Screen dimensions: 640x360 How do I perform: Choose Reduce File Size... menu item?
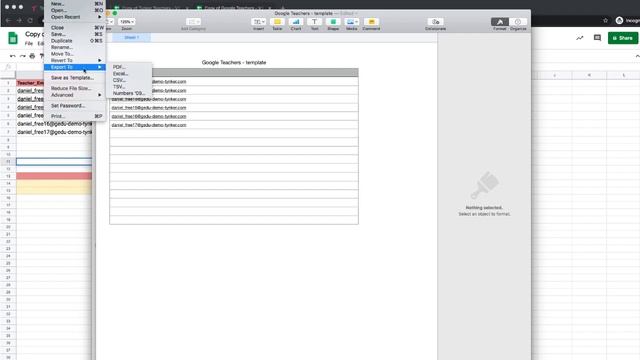point(75,88)
